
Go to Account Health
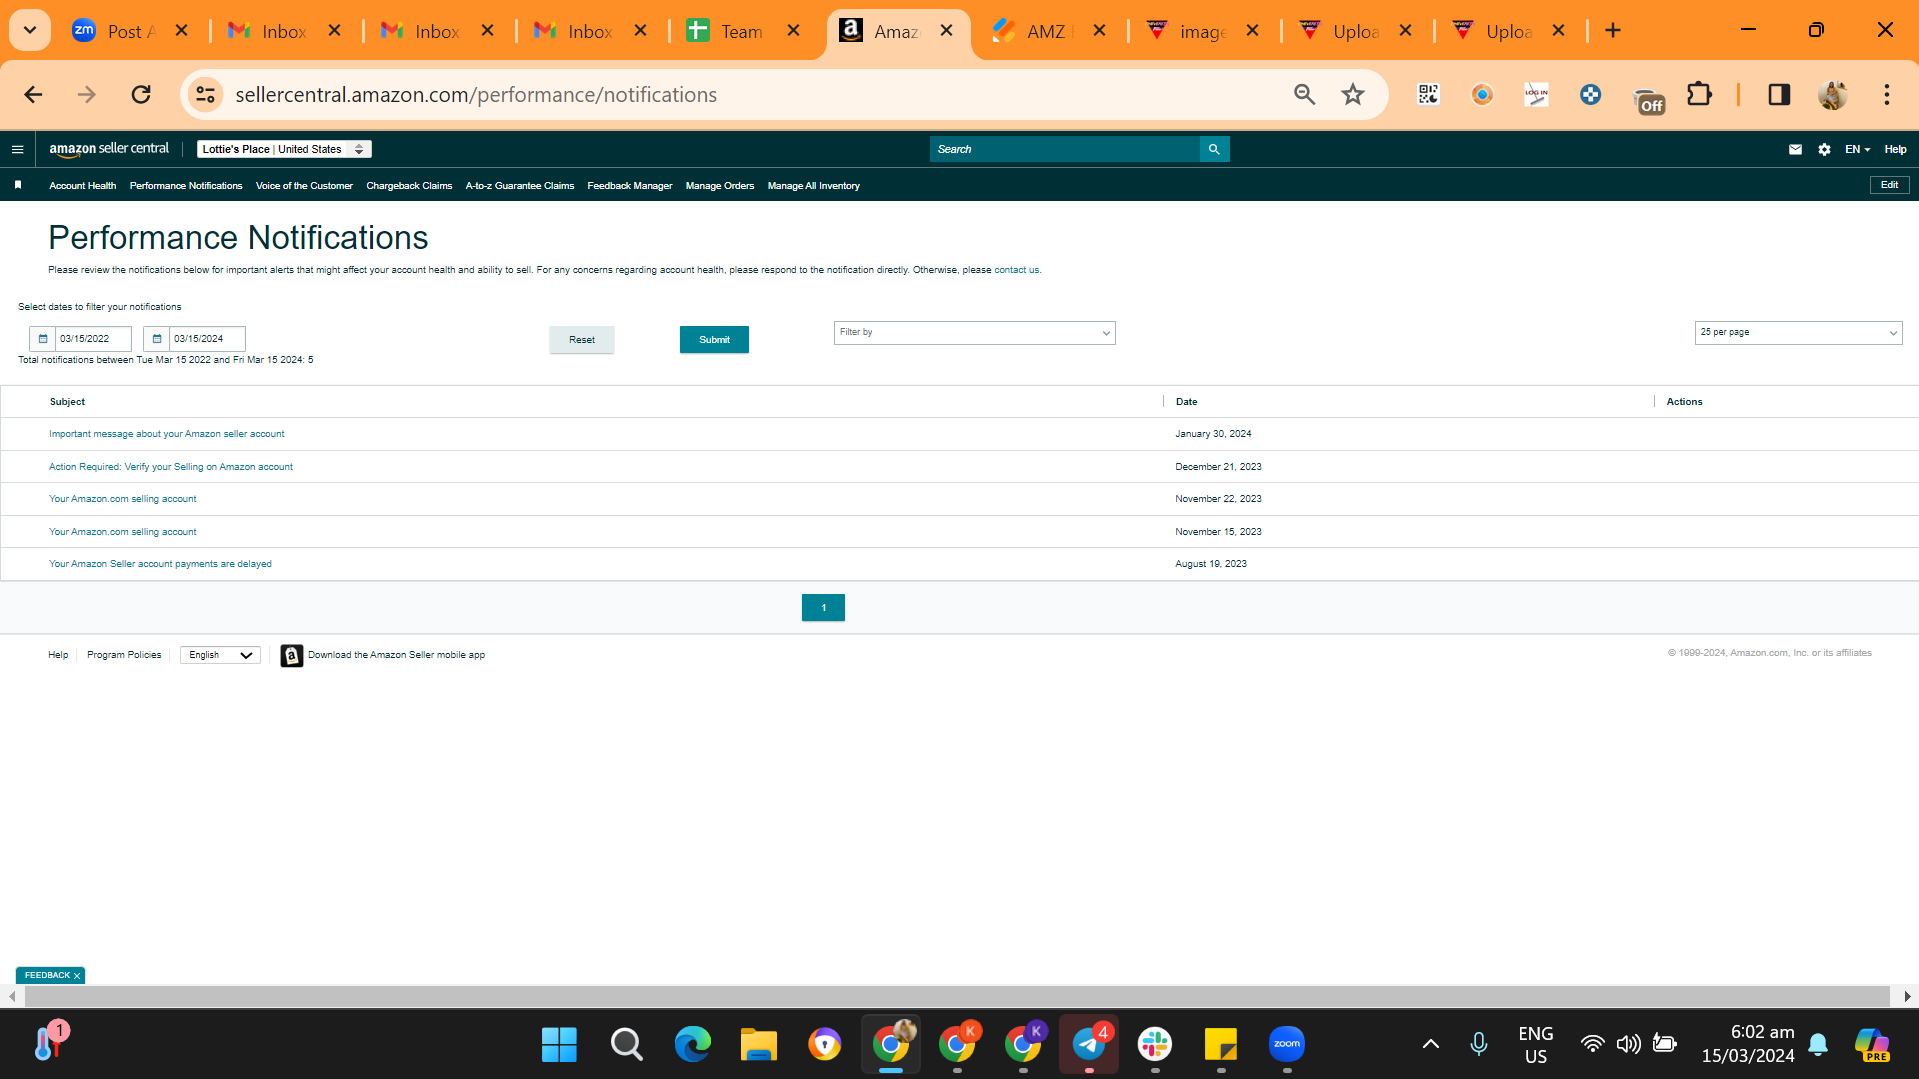[83, 186]
